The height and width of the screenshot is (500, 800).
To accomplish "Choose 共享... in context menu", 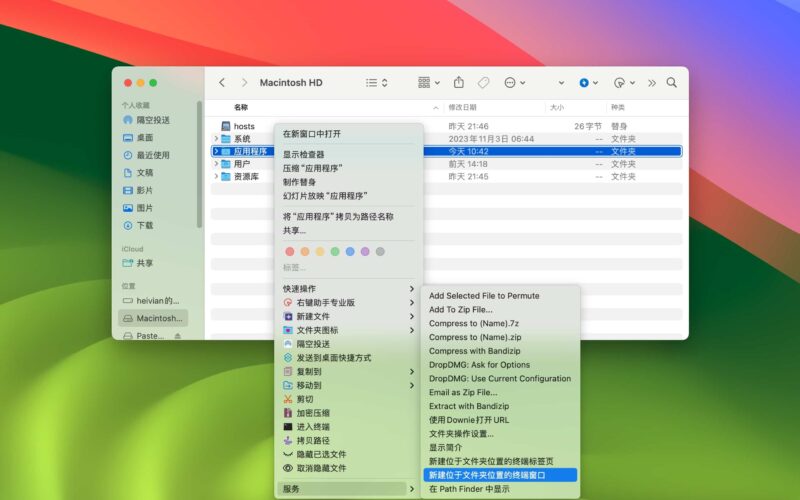I will [294, 231].
